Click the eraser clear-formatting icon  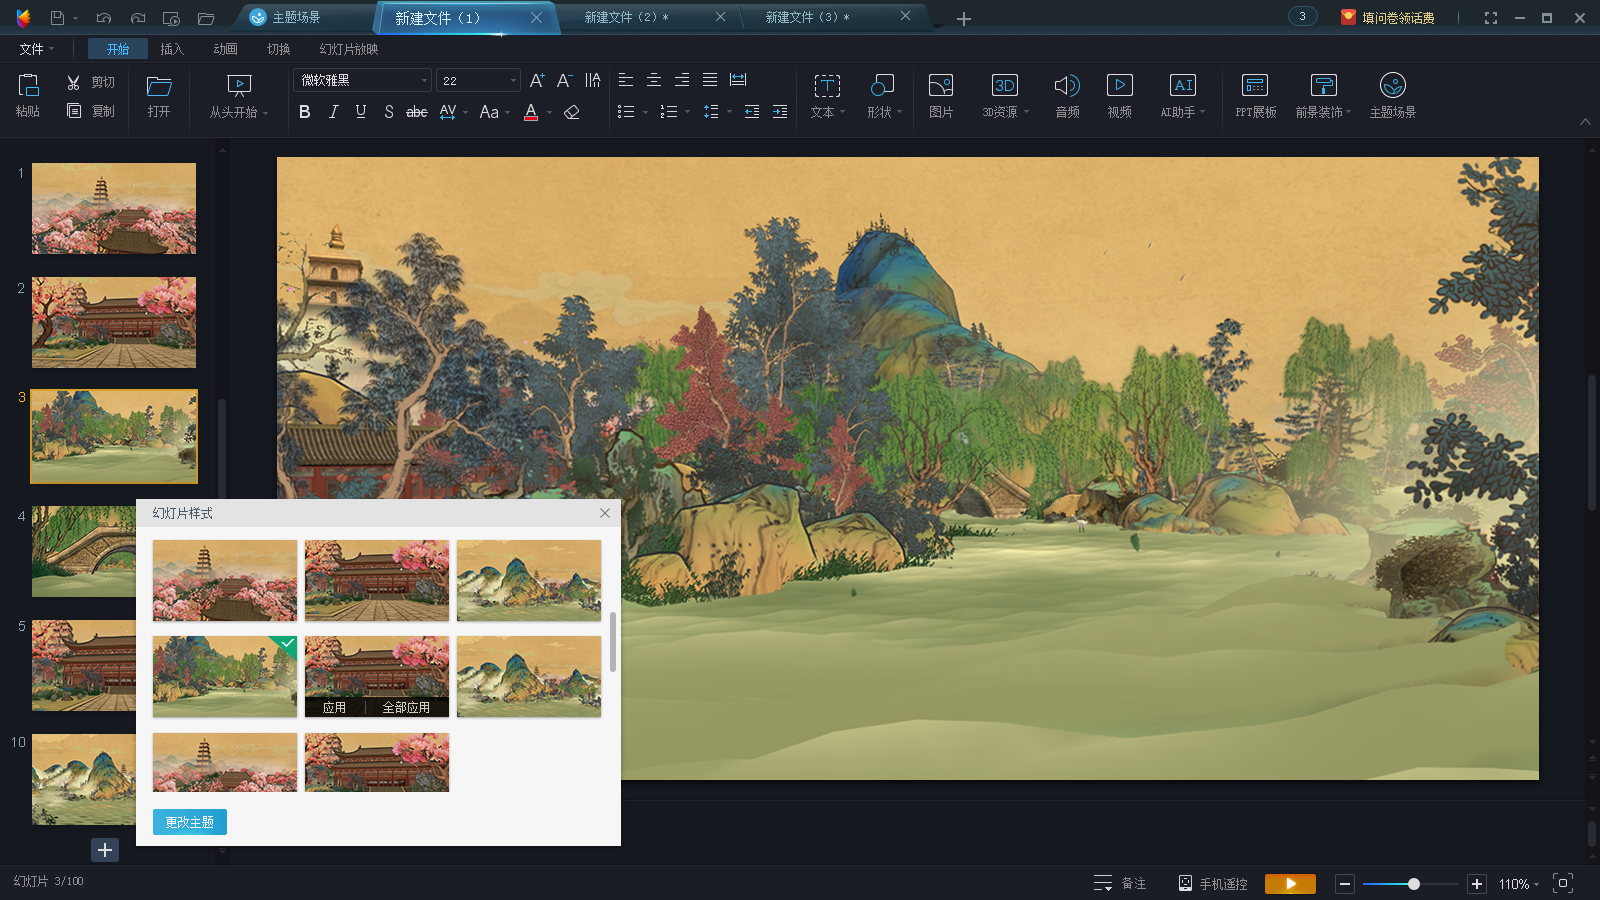coord(572,112)
